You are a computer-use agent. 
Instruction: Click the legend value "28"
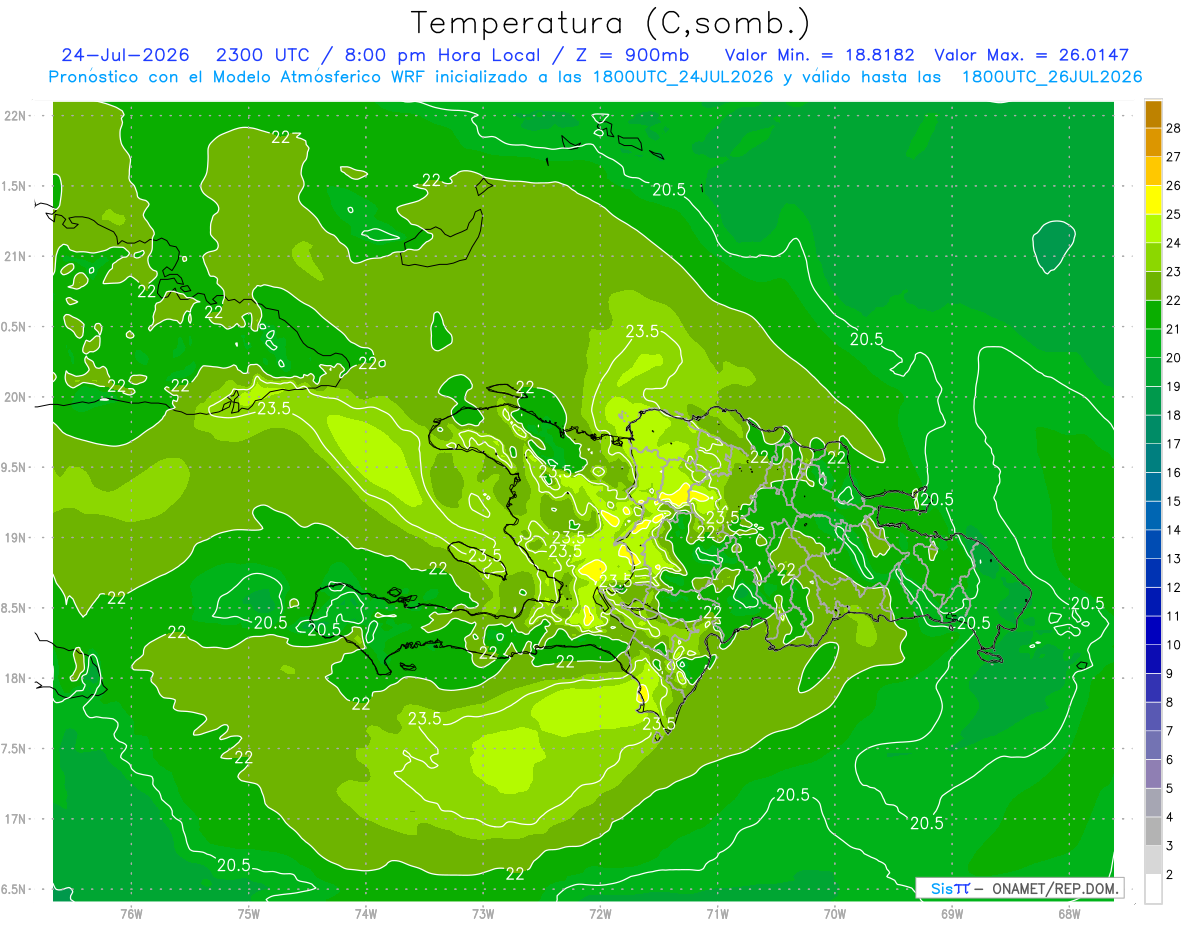click(1174, 127)
